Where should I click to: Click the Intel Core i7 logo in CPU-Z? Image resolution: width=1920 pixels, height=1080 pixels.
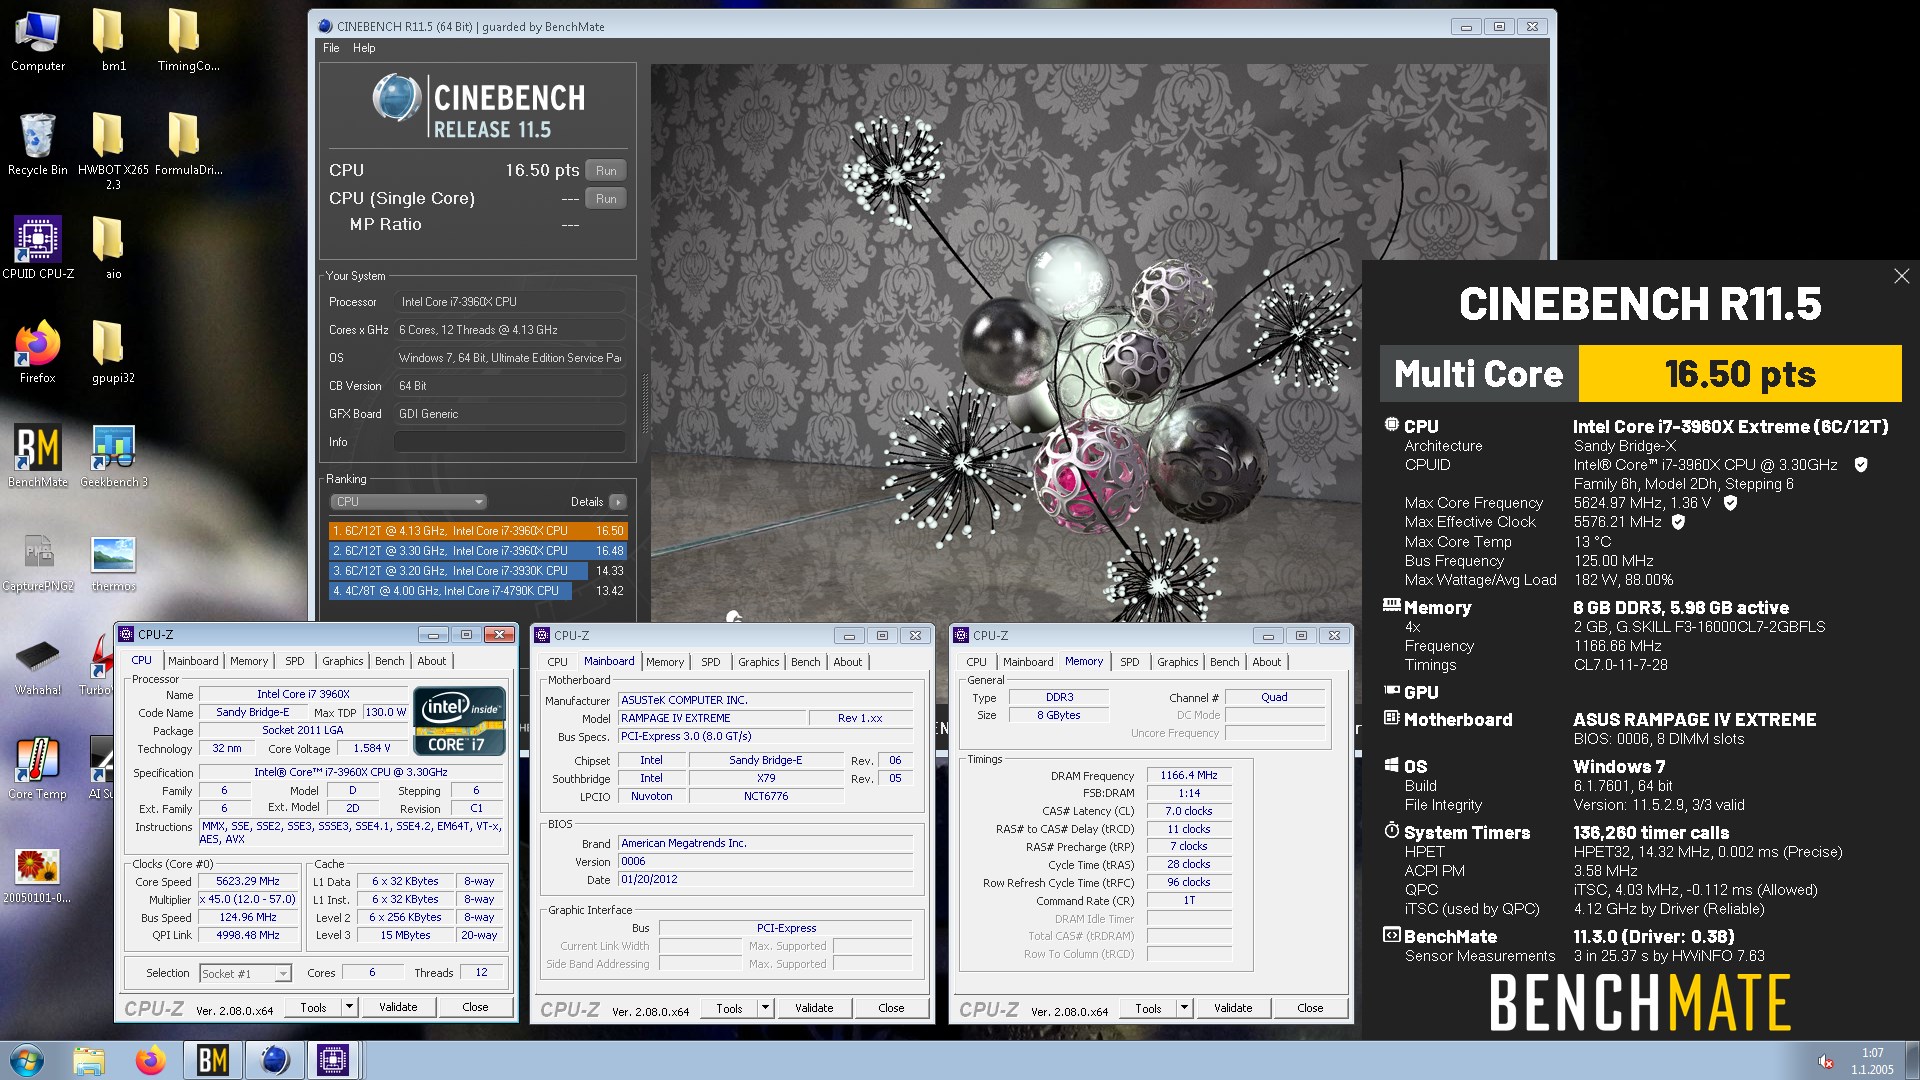459,720
